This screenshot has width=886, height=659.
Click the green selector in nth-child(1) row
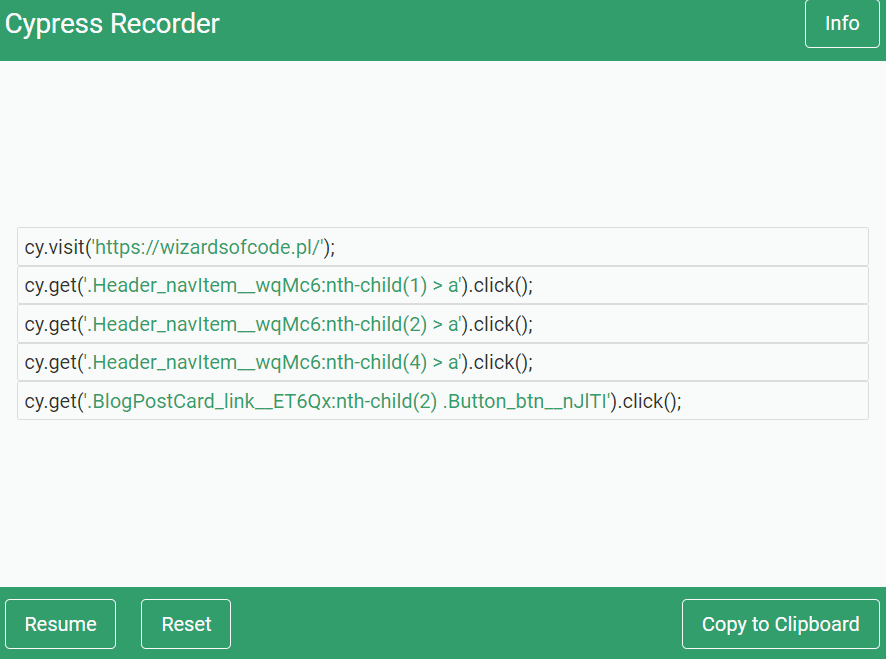click(x=272, y=285)
